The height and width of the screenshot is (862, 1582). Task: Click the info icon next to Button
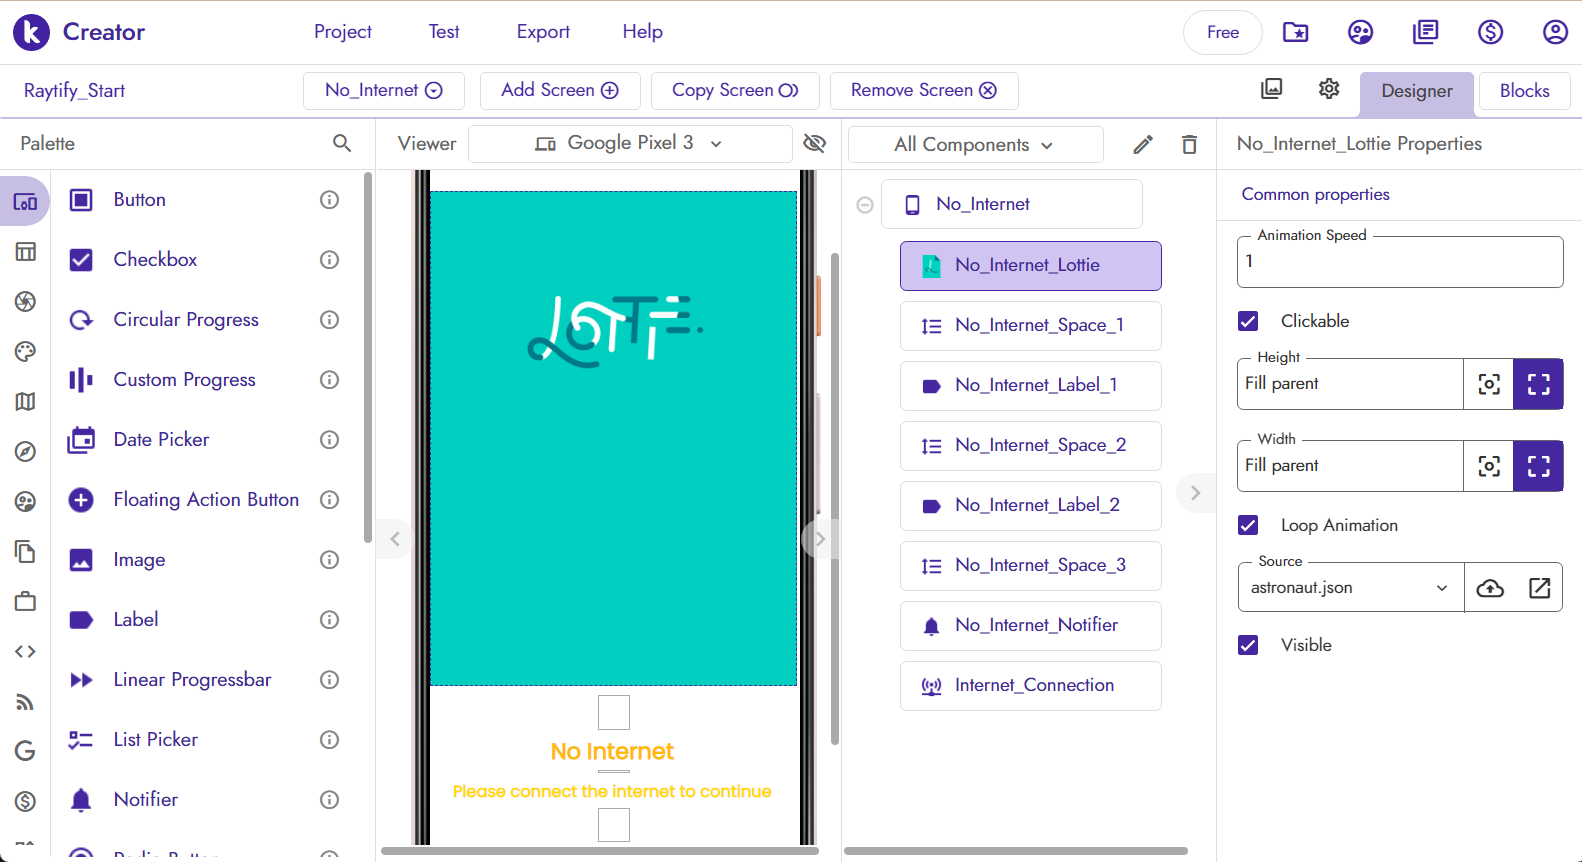pos(329,200)
